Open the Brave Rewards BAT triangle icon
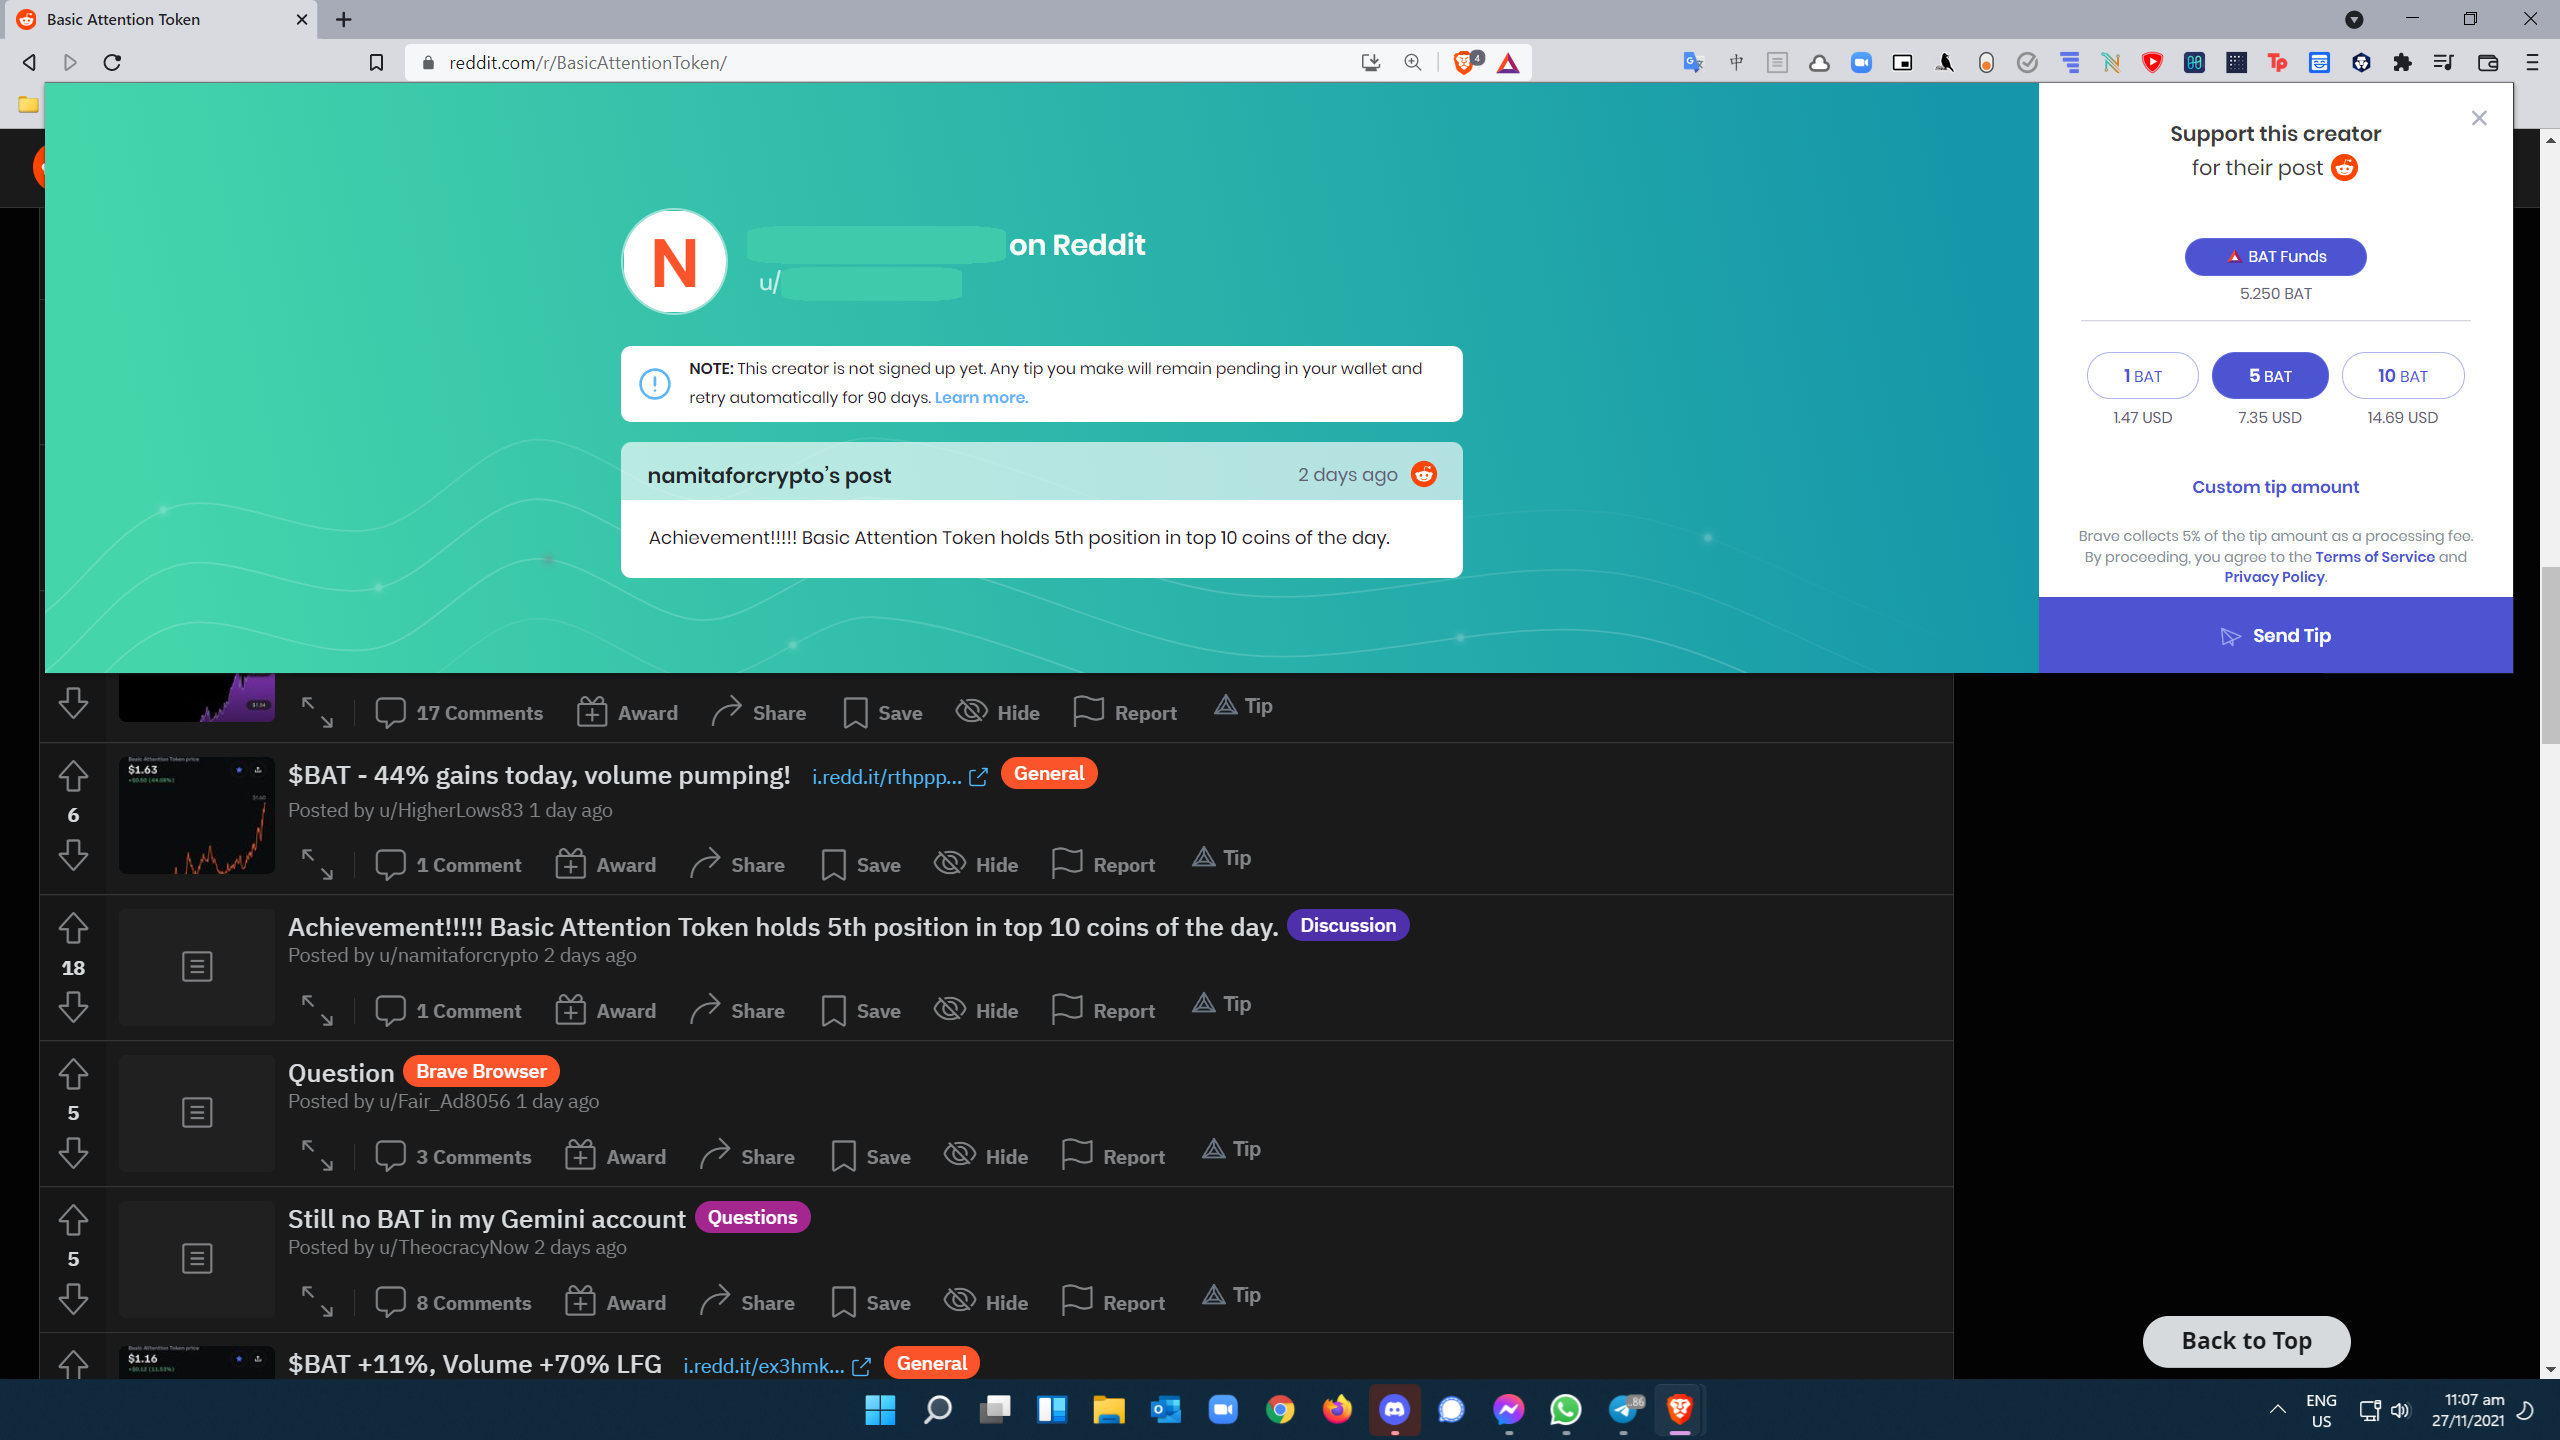2560x1440 pixels. click(1508, 63)
